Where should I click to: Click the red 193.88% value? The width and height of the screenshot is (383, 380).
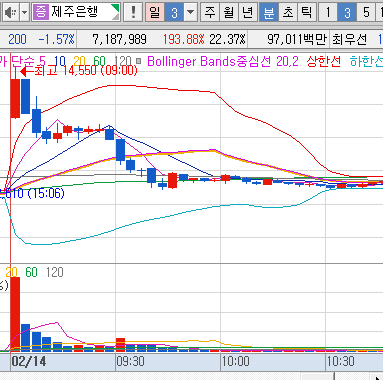(x=183, y=39)
